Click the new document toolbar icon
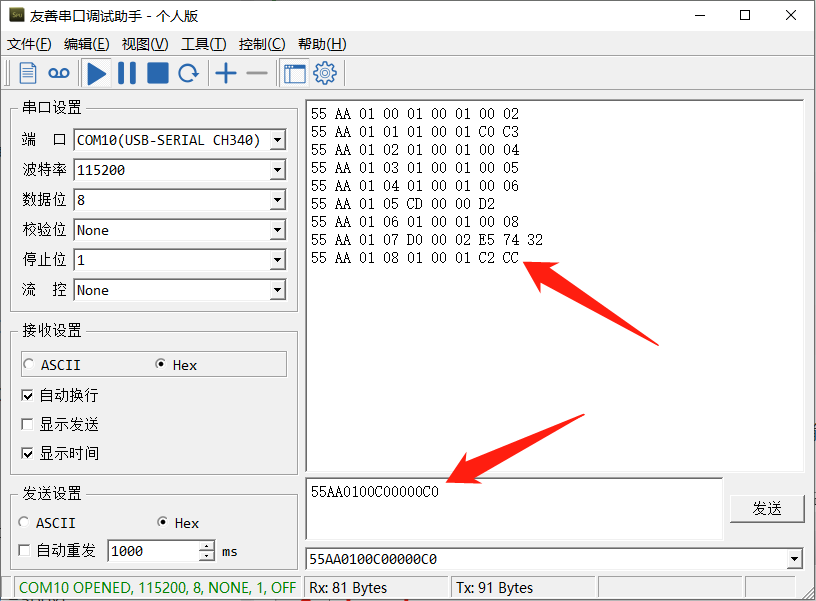The width and height of the screenshot is (816, 601). point(28,73)
